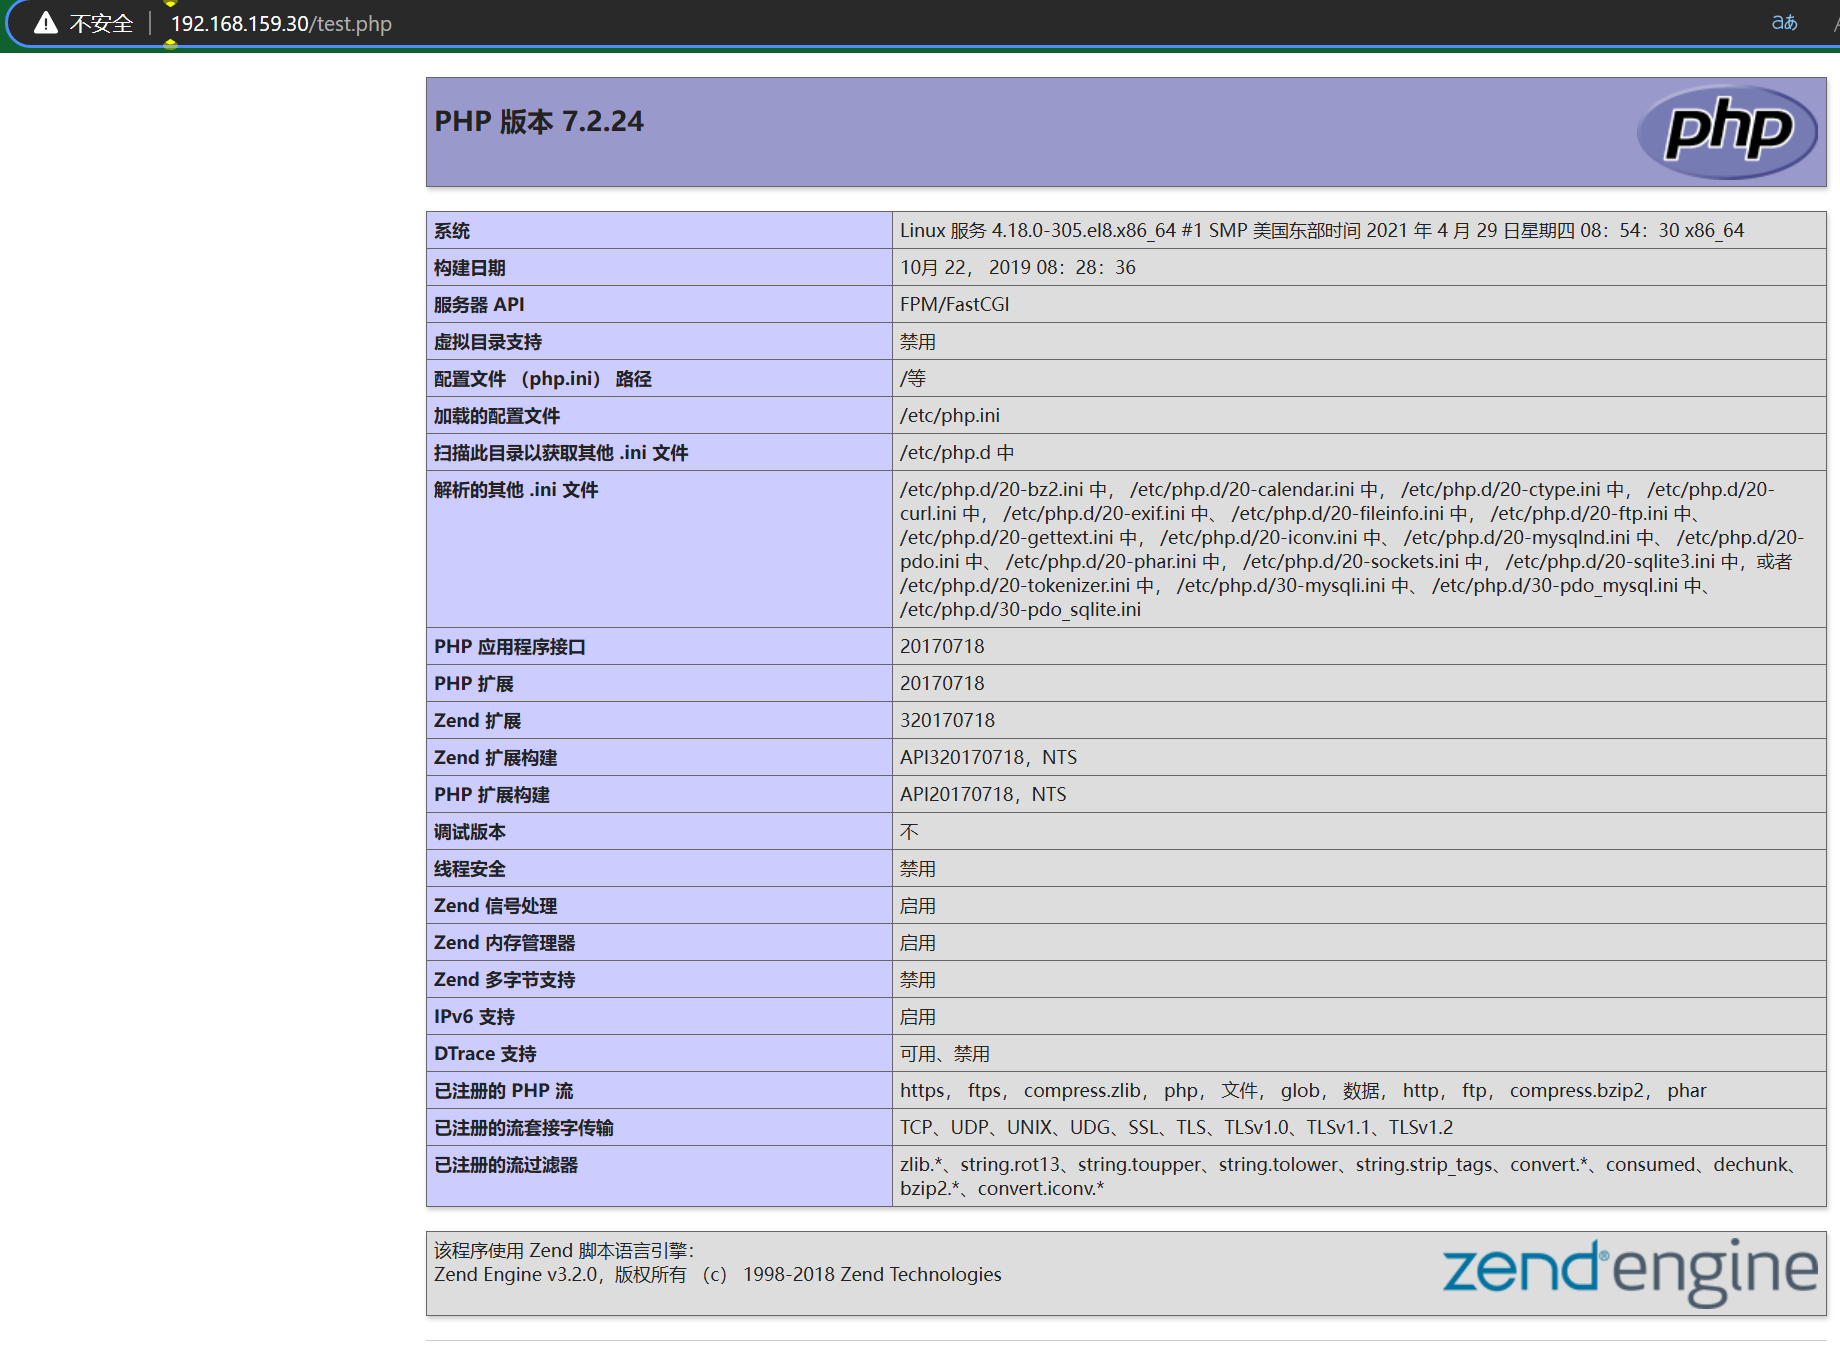This screenshot has height=1350, width=1840.
Task: Click the PHP 版本 7.2.24 heading
Action: point(539,121)
